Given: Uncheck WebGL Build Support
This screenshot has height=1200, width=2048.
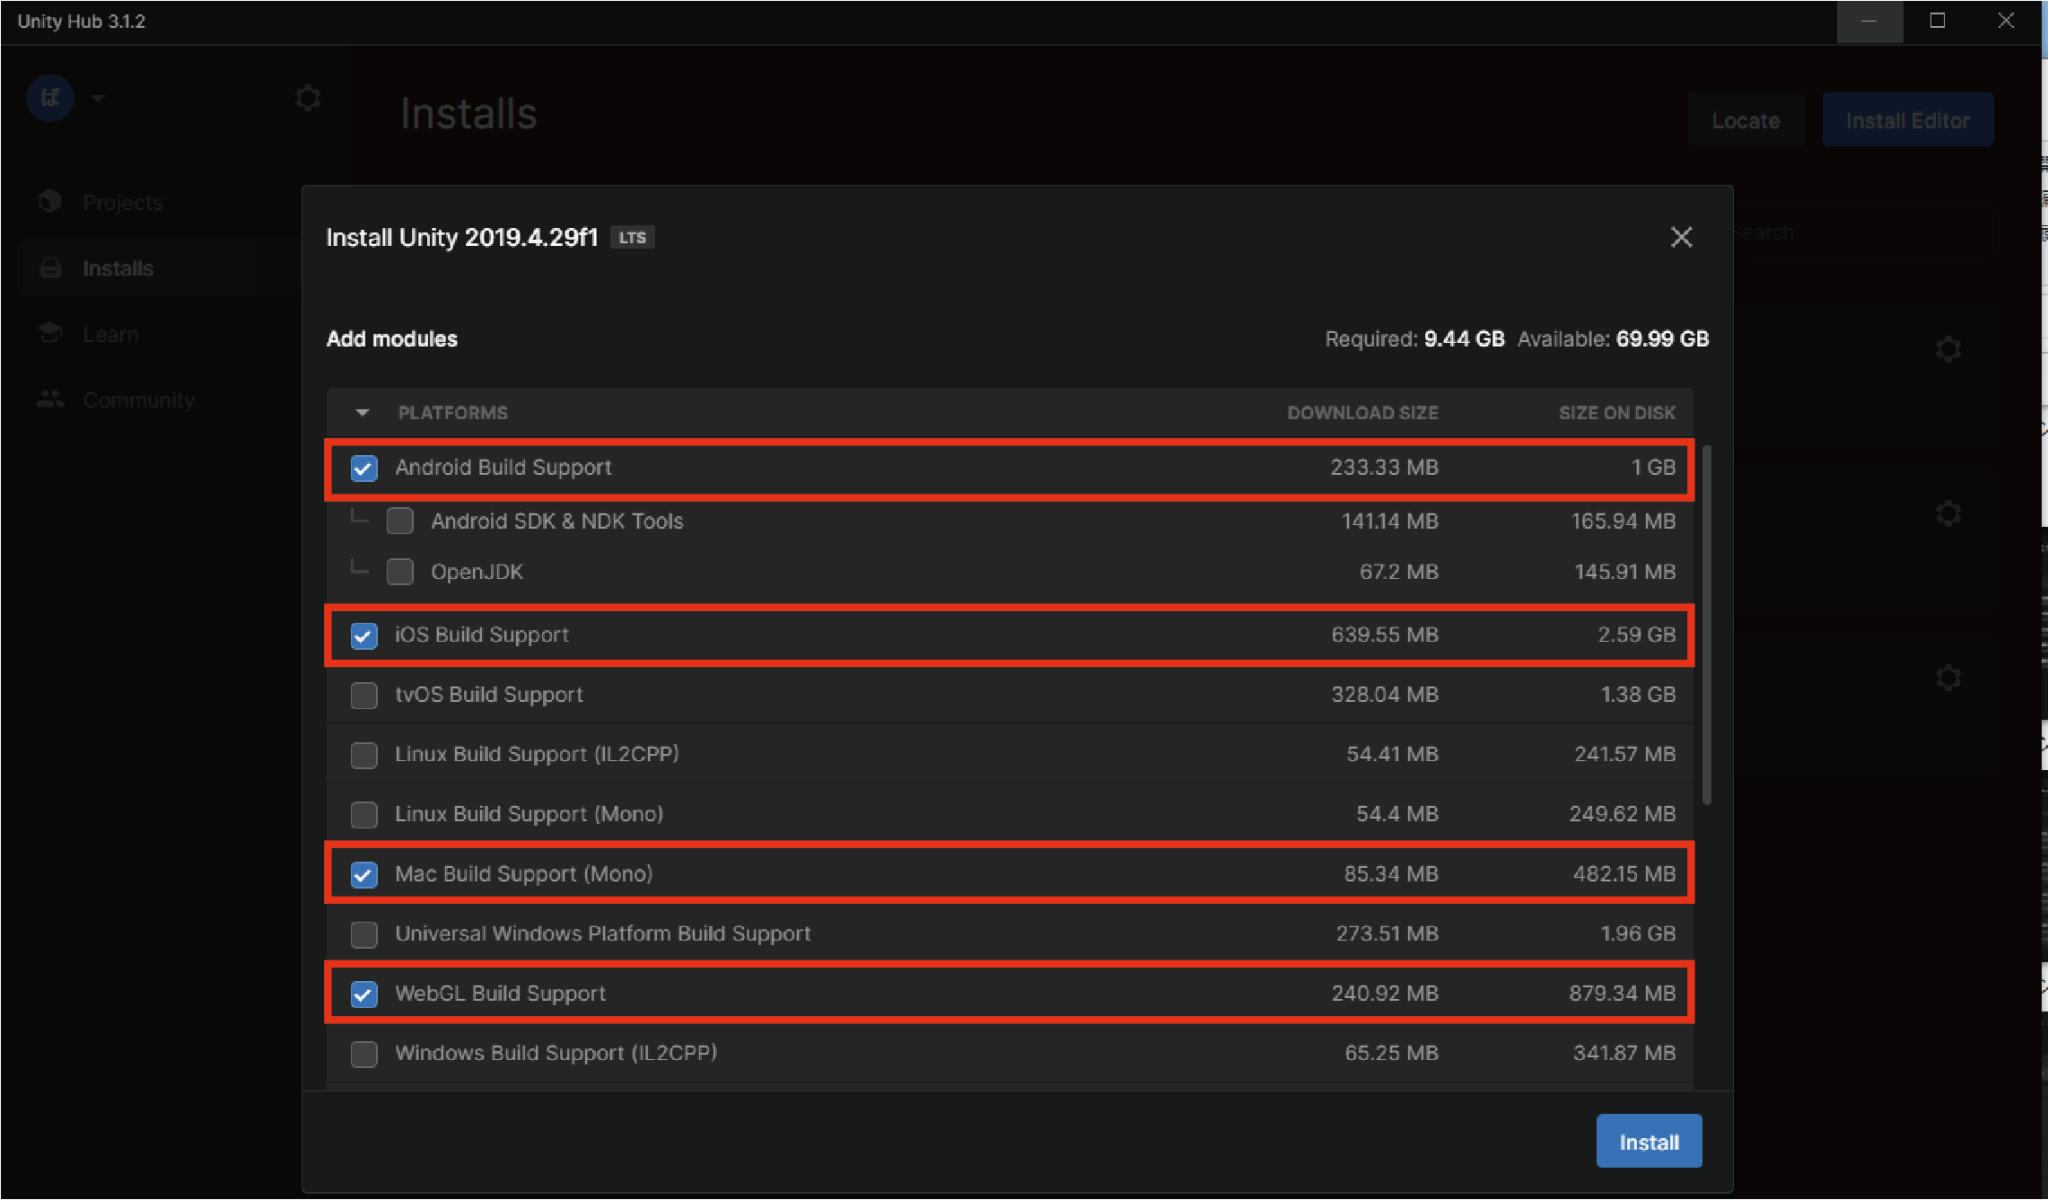Looking at the screenshot, I should click(x=364, y=994).
